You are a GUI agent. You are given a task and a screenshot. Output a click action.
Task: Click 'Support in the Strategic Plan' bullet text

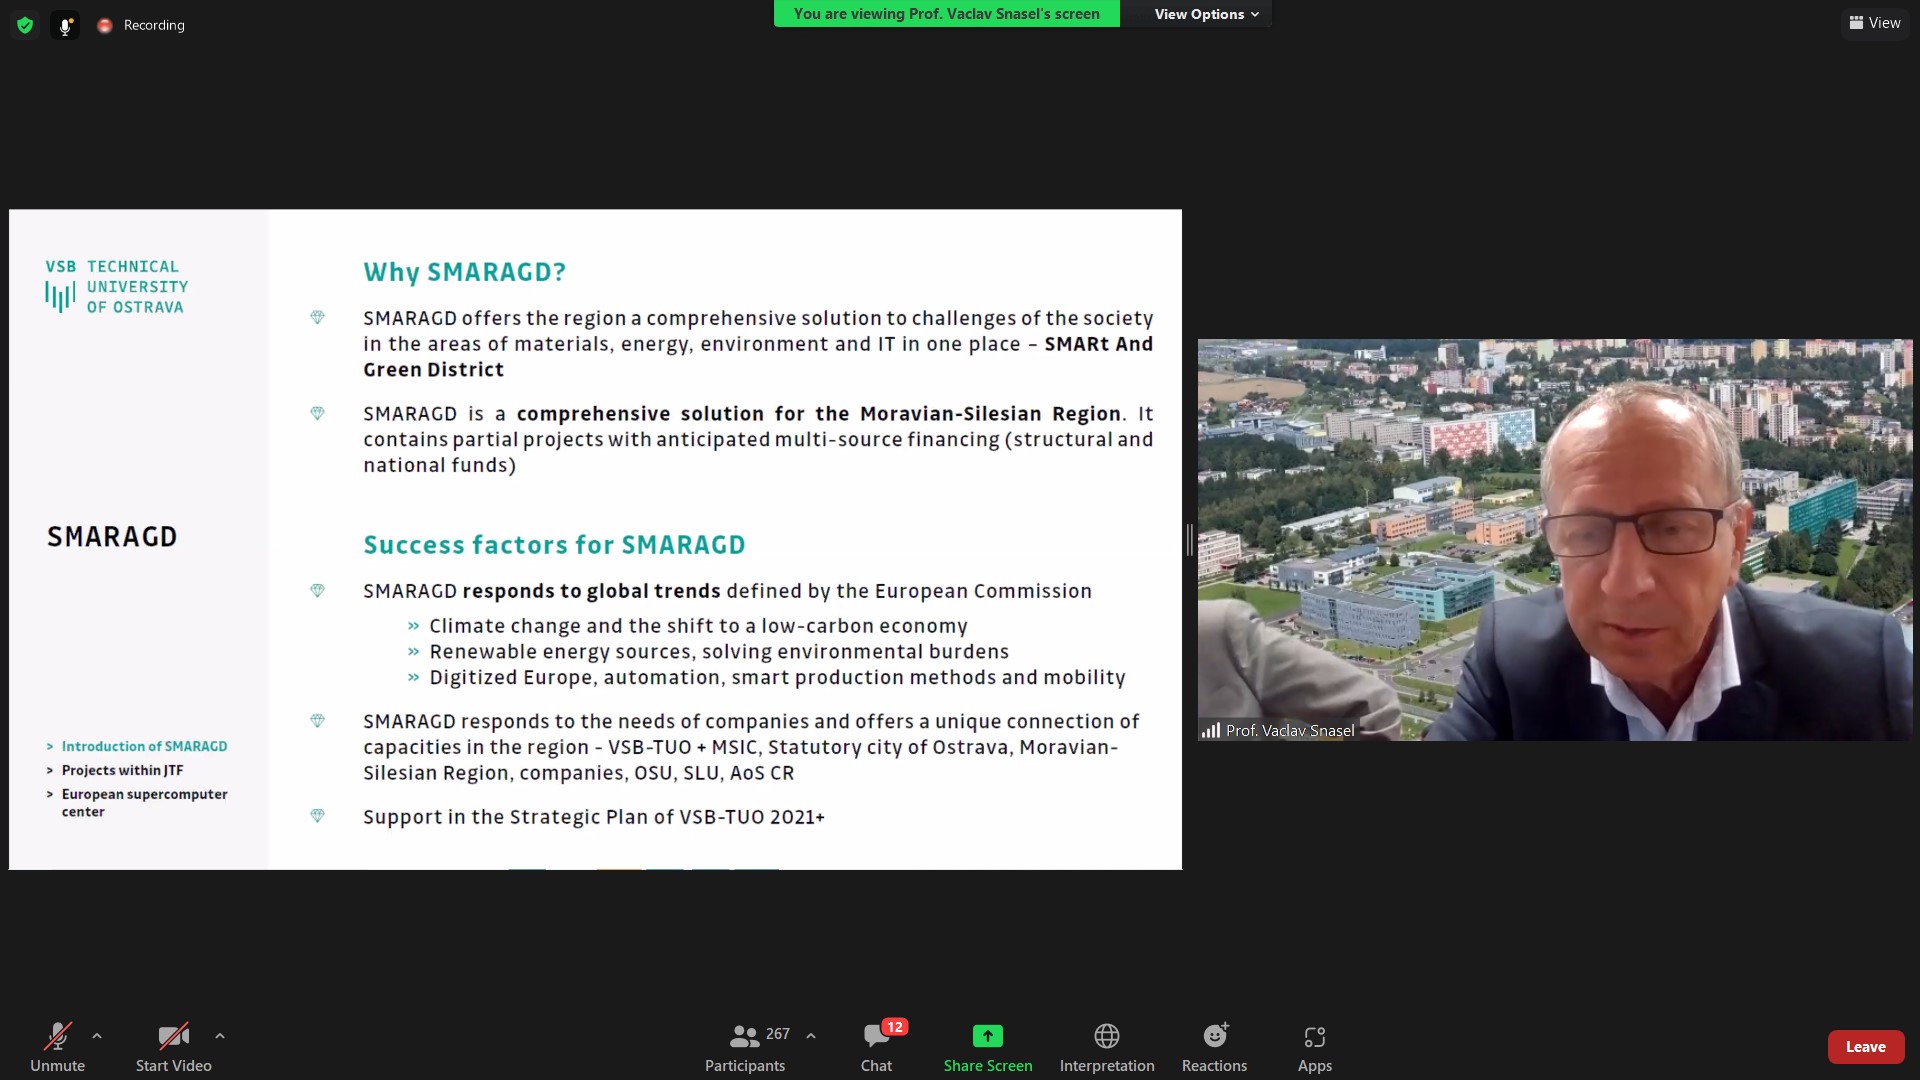coord(594,817)
